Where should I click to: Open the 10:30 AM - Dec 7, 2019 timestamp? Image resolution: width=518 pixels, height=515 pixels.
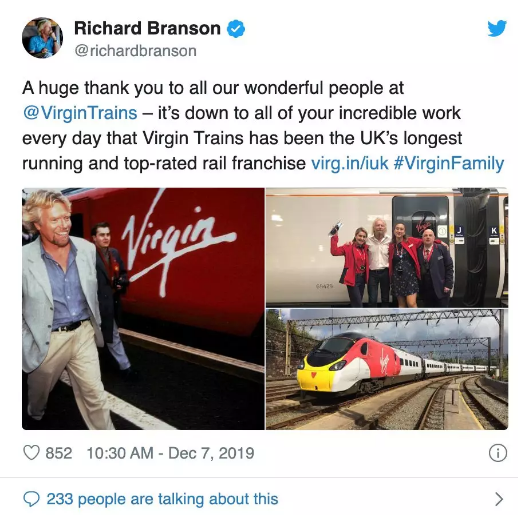tap(170, 453)
